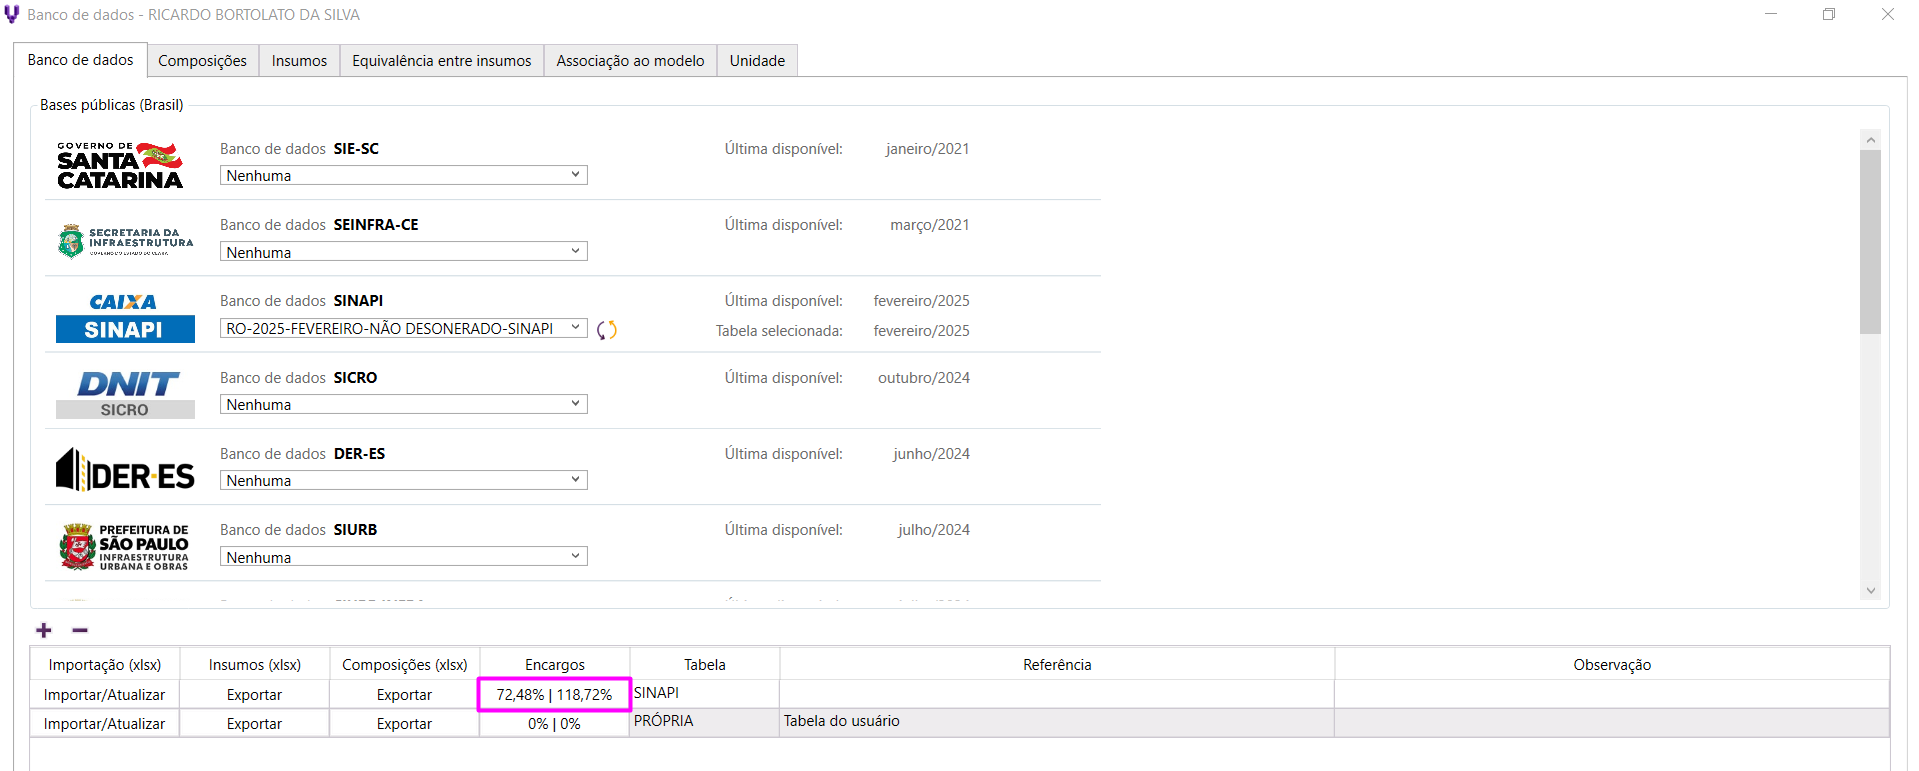The image size is (1919, 771).
Task: Click the Observação cell in SINAPI row
Action: [x=1612, y=695]
